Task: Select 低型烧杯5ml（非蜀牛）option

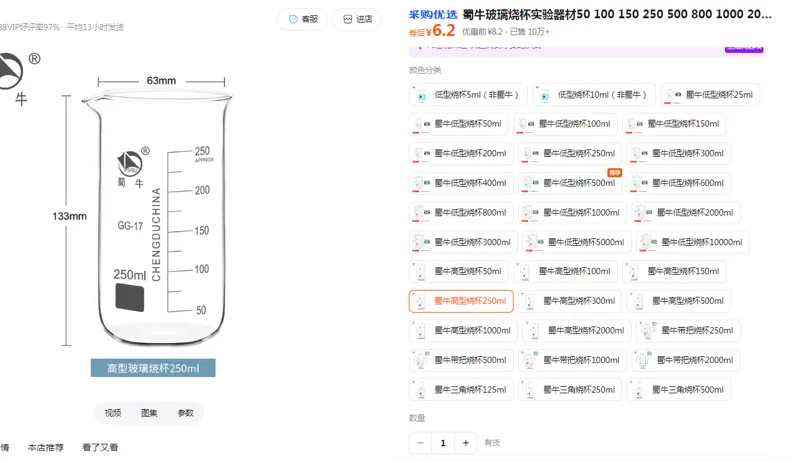Action: click(x=468, y=95)
